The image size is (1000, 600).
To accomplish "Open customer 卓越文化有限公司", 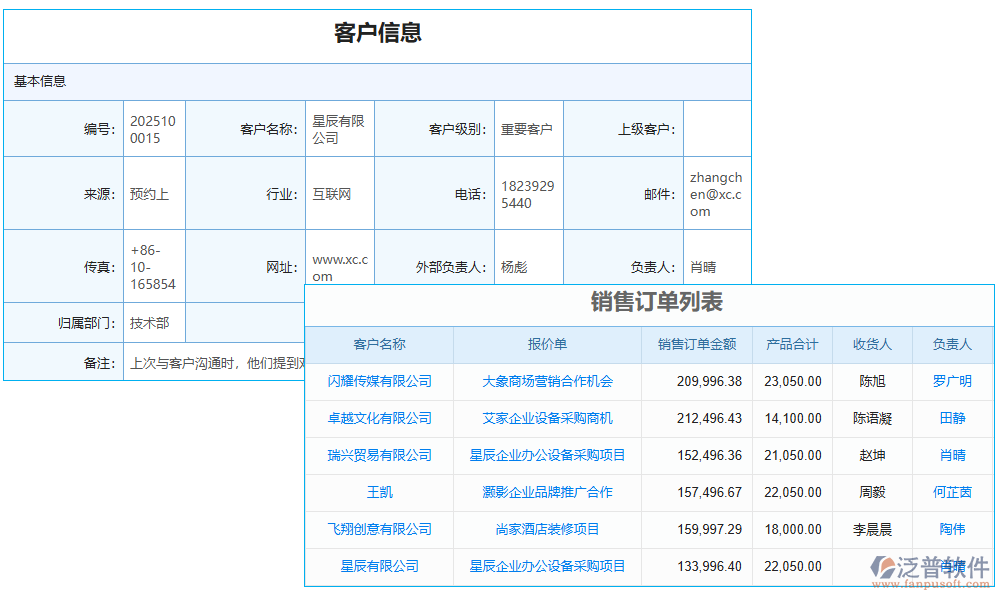I will (380, 418).
